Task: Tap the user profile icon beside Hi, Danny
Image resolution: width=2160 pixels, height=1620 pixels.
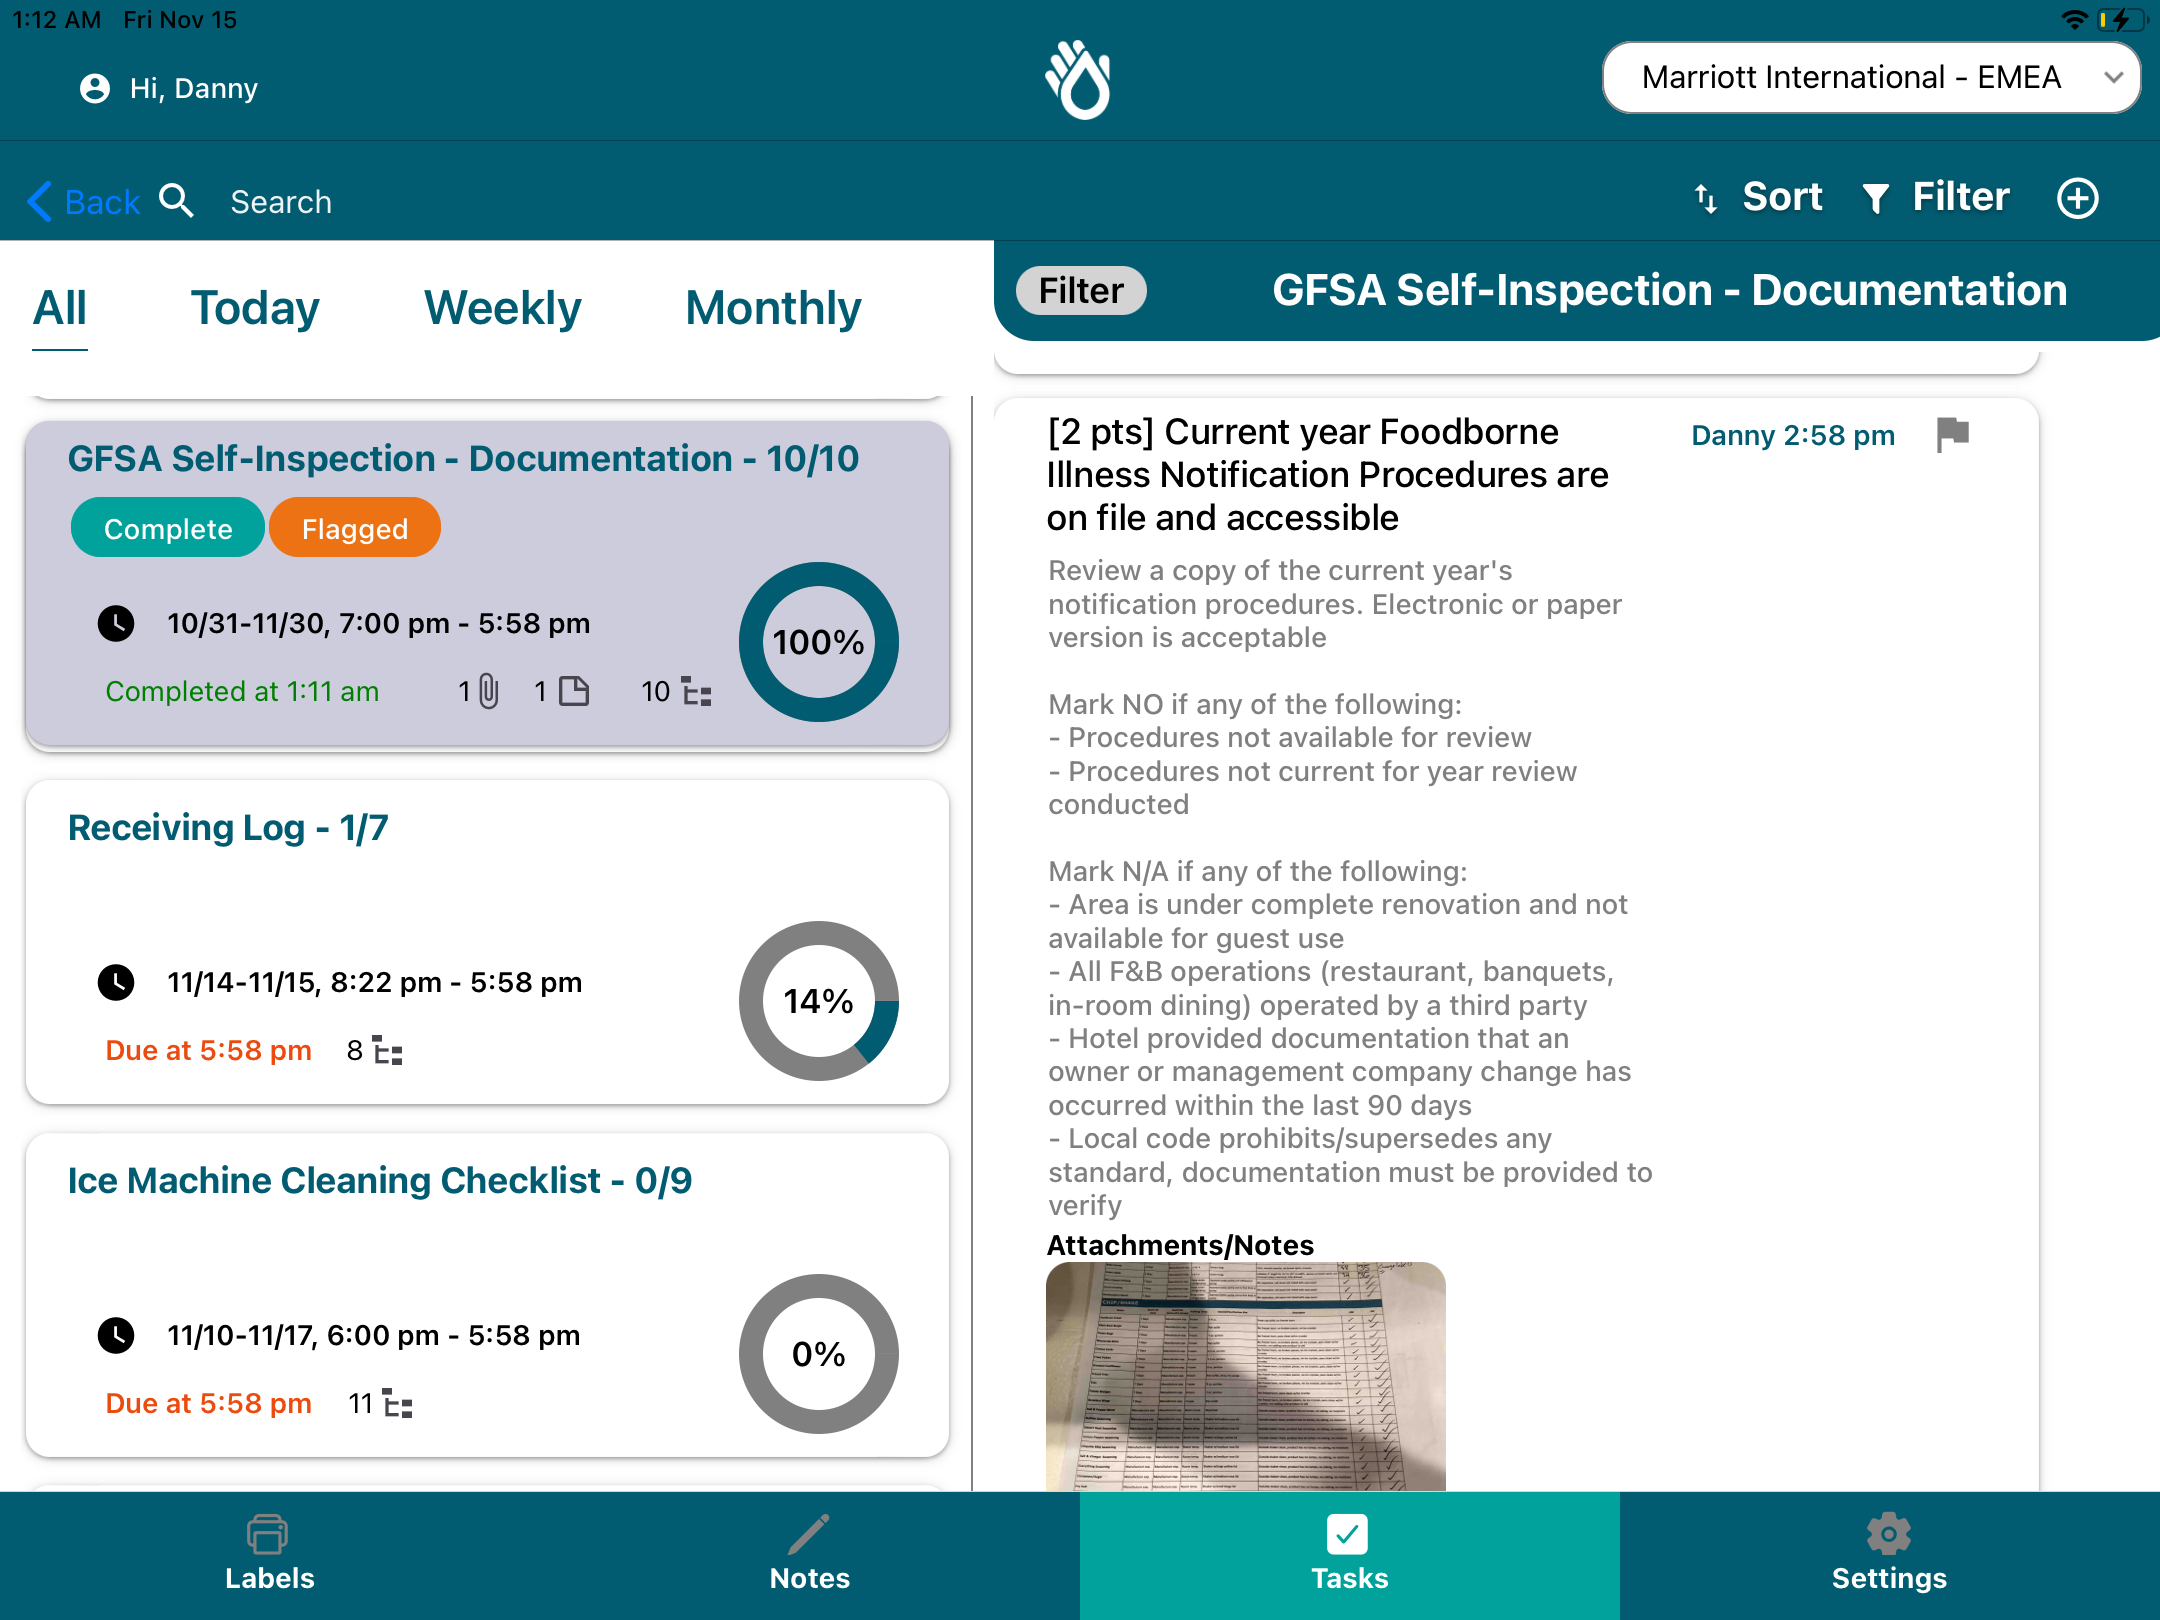Action: coord(95,89)
